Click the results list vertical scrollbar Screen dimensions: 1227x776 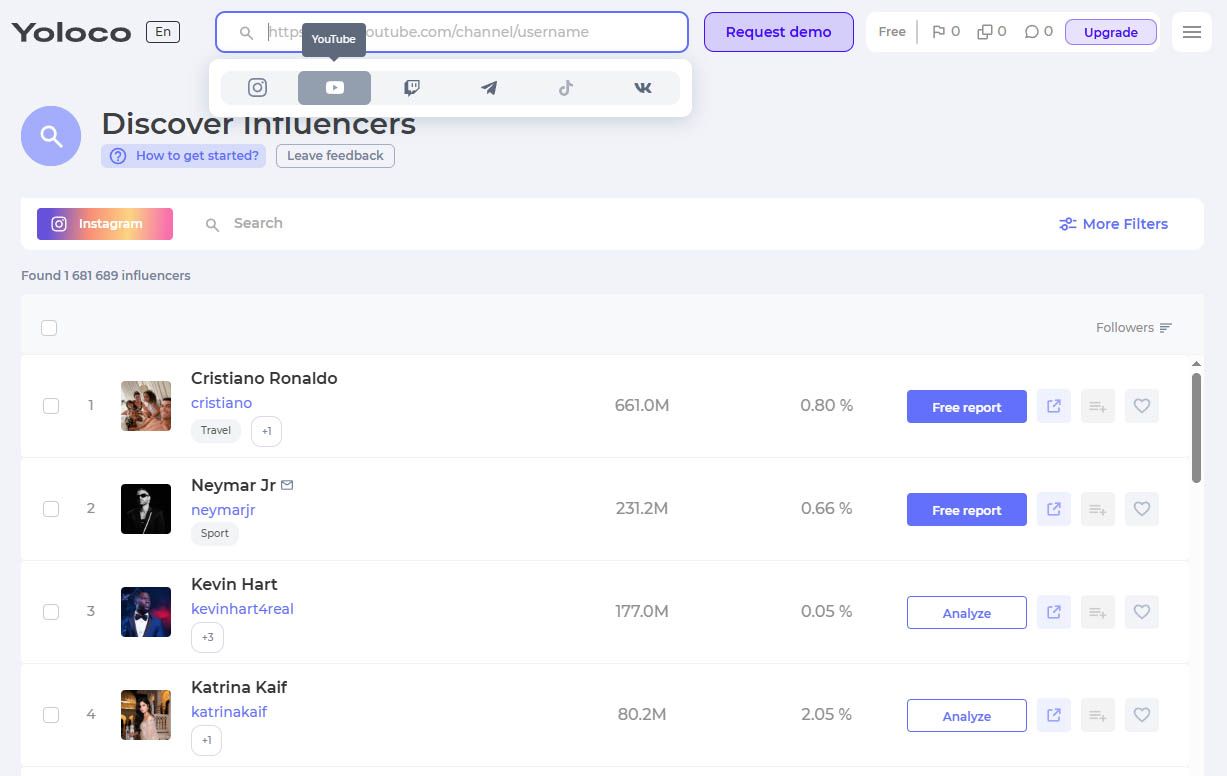[1196, 428]
